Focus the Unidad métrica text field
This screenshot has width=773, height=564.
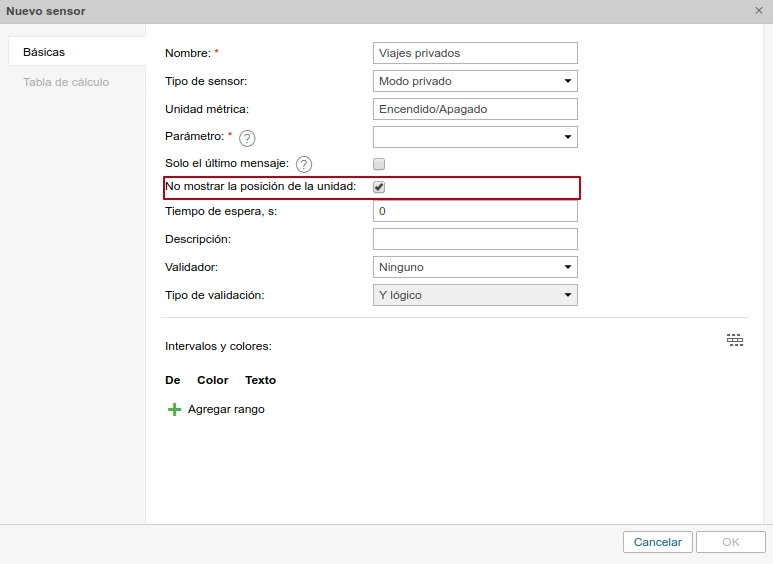click(475, 109)
